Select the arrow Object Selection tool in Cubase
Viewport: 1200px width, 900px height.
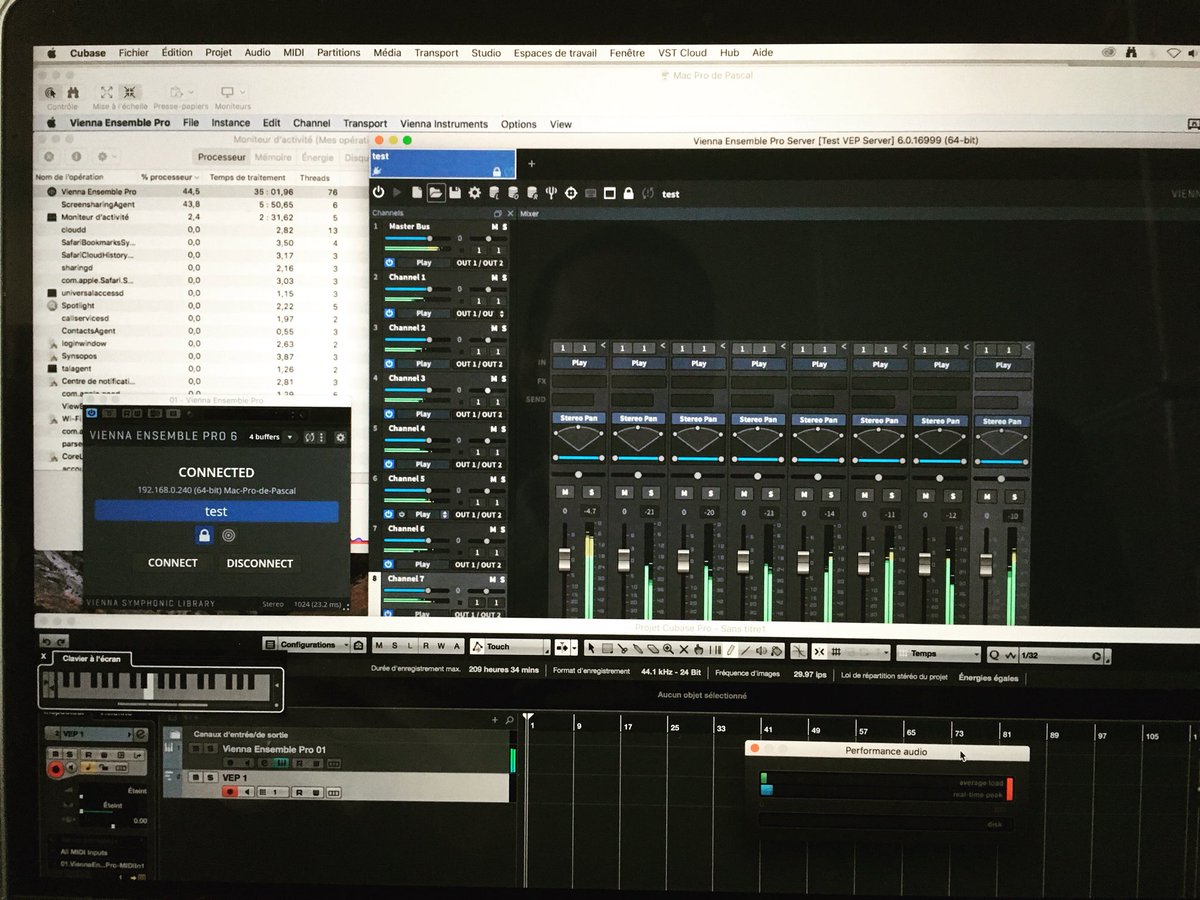(x=591, y=647)
